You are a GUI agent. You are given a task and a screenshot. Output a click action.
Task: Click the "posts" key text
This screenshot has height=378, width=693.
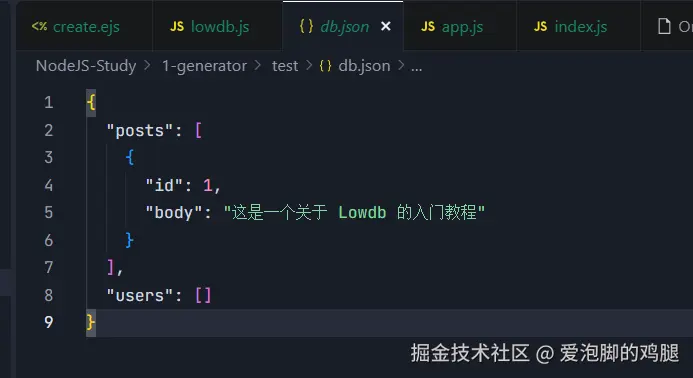tap(140, 130)
